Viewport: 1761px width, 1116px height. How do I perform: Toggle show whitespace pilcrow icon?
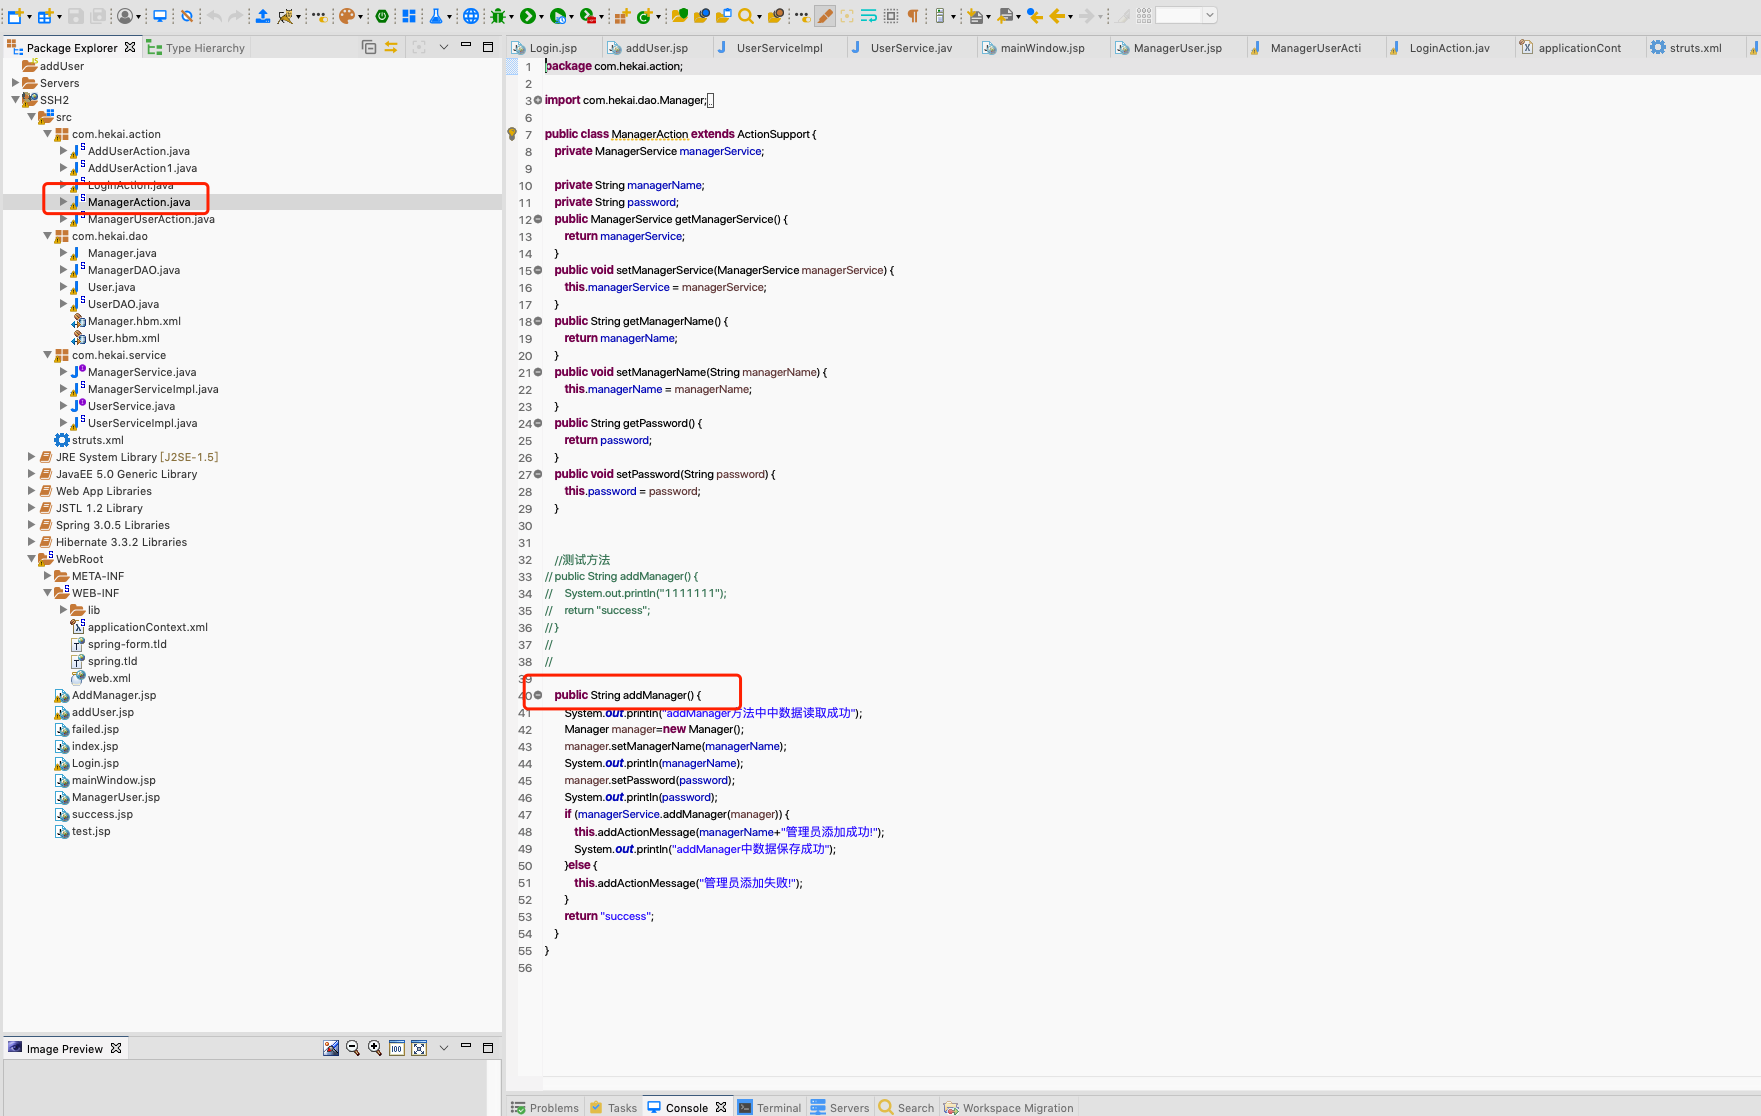(912, 16)
